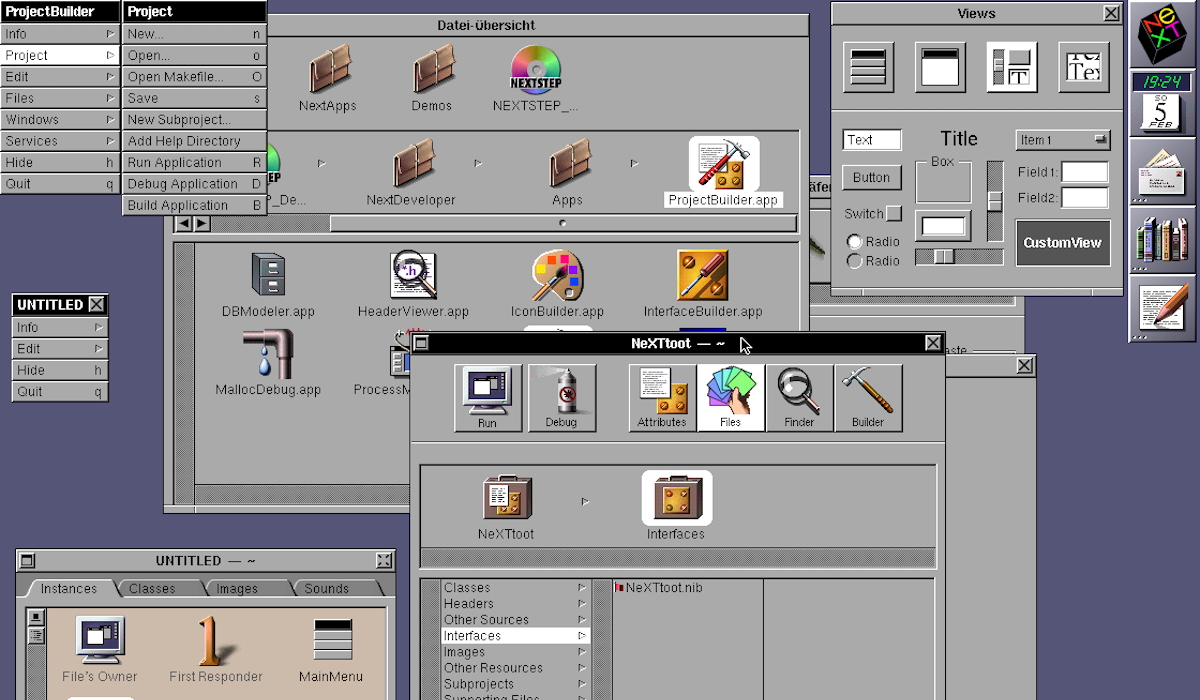The image size is (1200, 700).
Task: Select the second Radio button in Views
Action: coord(855,261)
